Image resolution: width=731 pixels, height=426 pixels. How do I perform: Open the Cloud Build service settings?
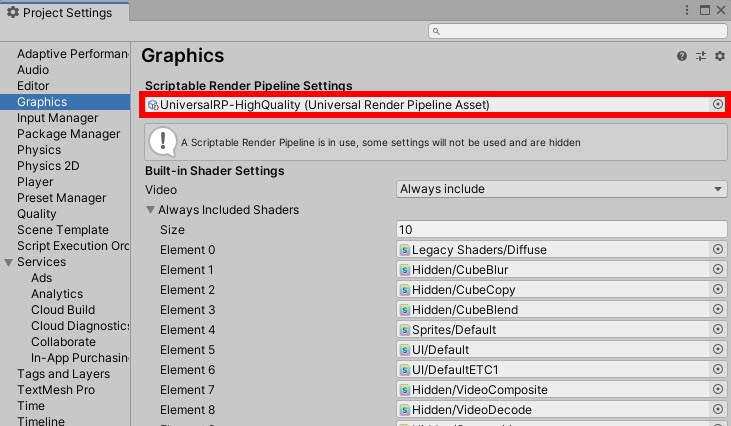click(63, 310)
